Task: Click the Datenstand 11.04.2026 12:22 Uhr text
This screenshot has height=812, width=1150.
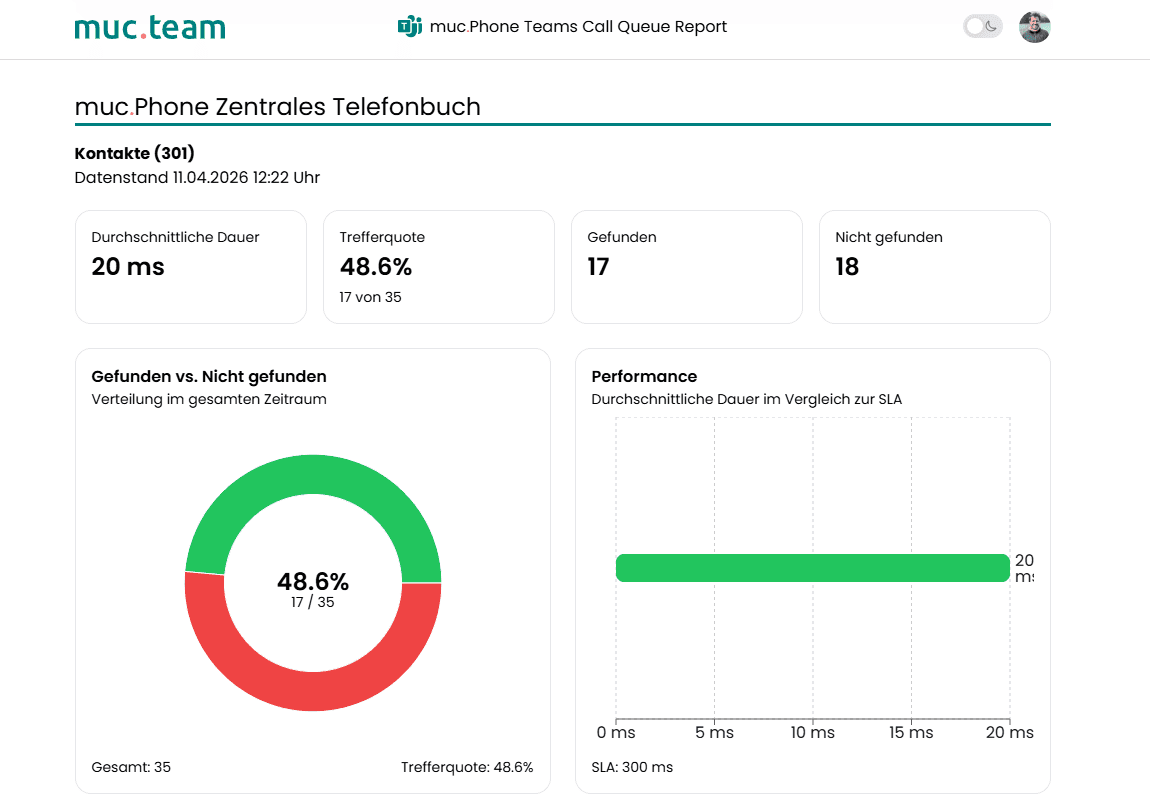Action: 197,178
